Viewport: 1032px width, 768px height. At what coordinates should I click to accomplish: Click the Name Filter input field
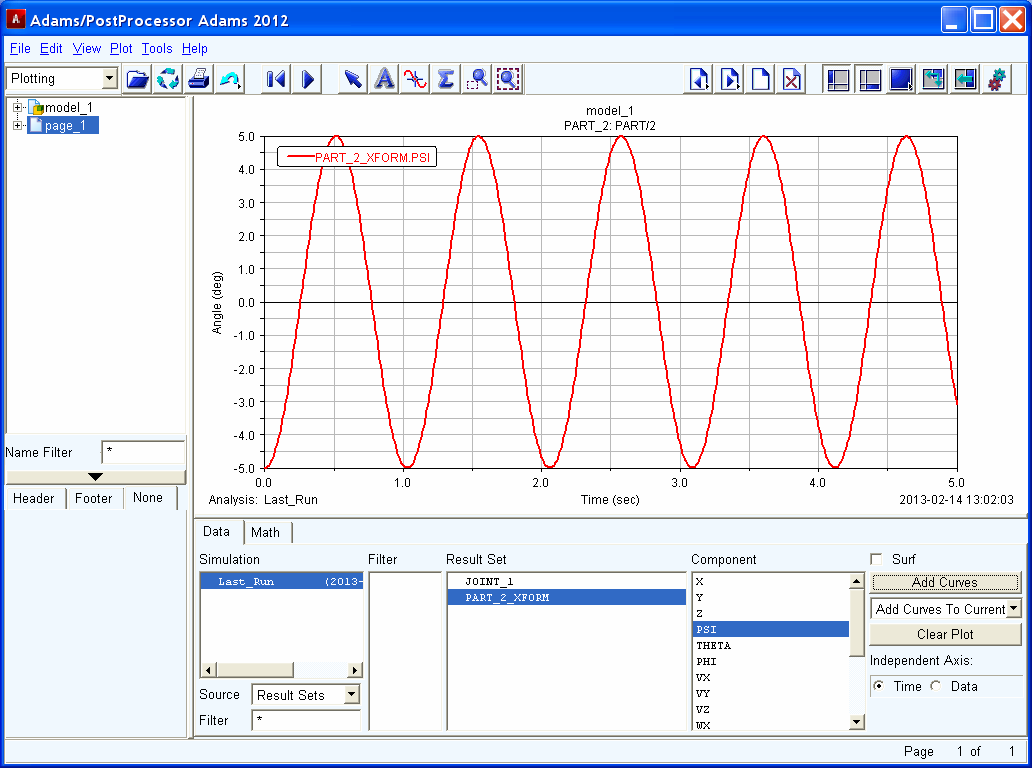click(143, 452)
